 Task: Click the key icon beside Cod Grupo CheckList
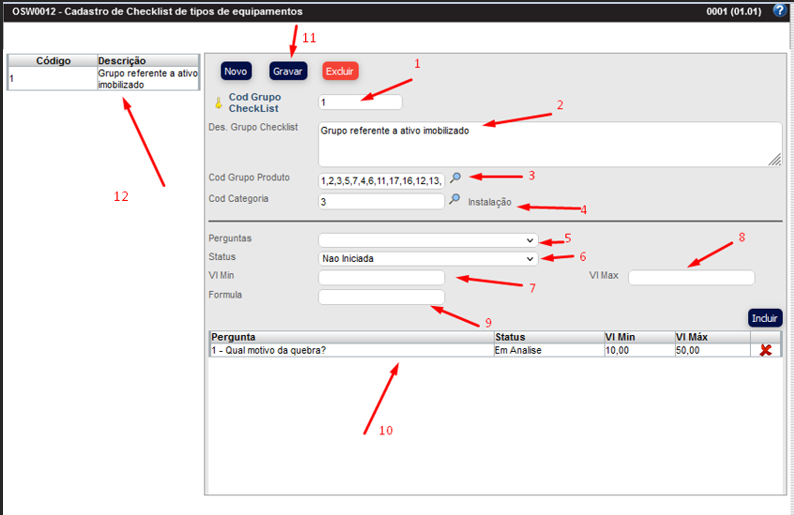coord(219,102)
